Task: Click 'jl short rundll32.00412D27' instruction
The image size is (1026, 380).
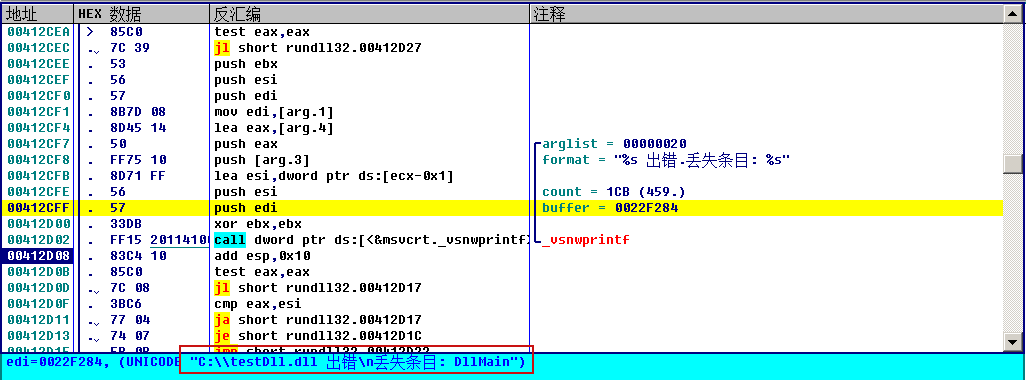Action: tap(318, 48)
